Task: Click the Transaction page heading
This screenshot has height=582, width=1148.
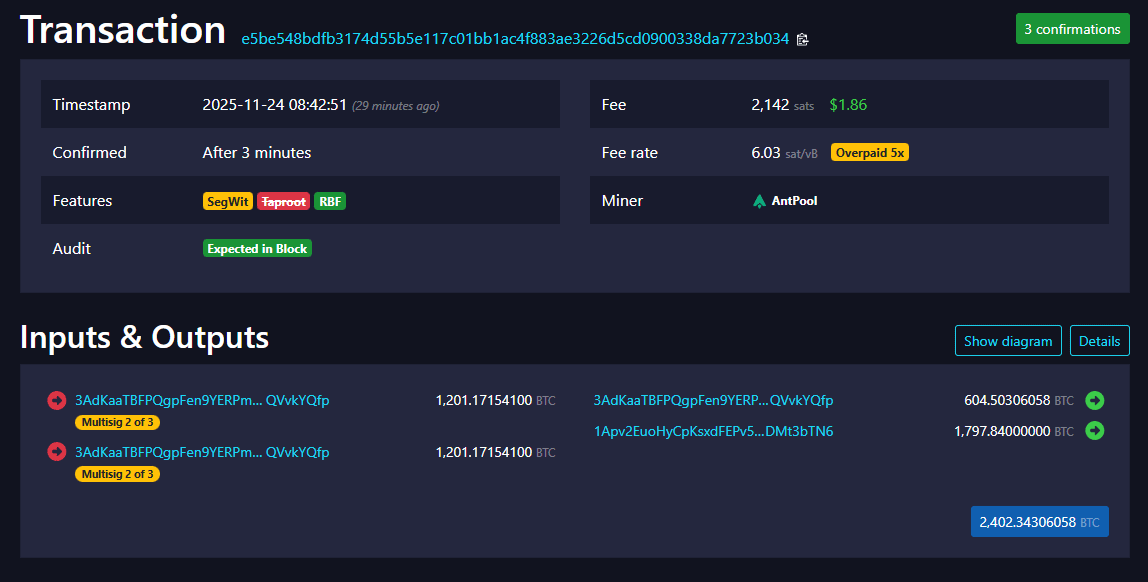Action: pyautogui.click(x=123, y=31)
